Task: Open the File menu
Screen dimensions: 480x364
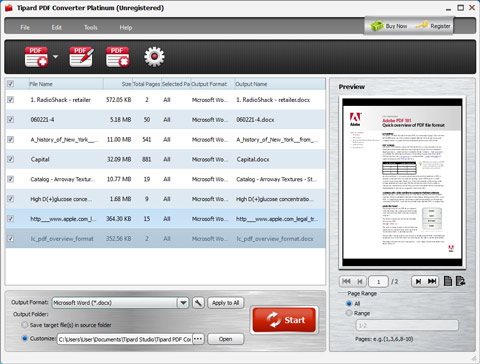Action: [x=25, y=27]
